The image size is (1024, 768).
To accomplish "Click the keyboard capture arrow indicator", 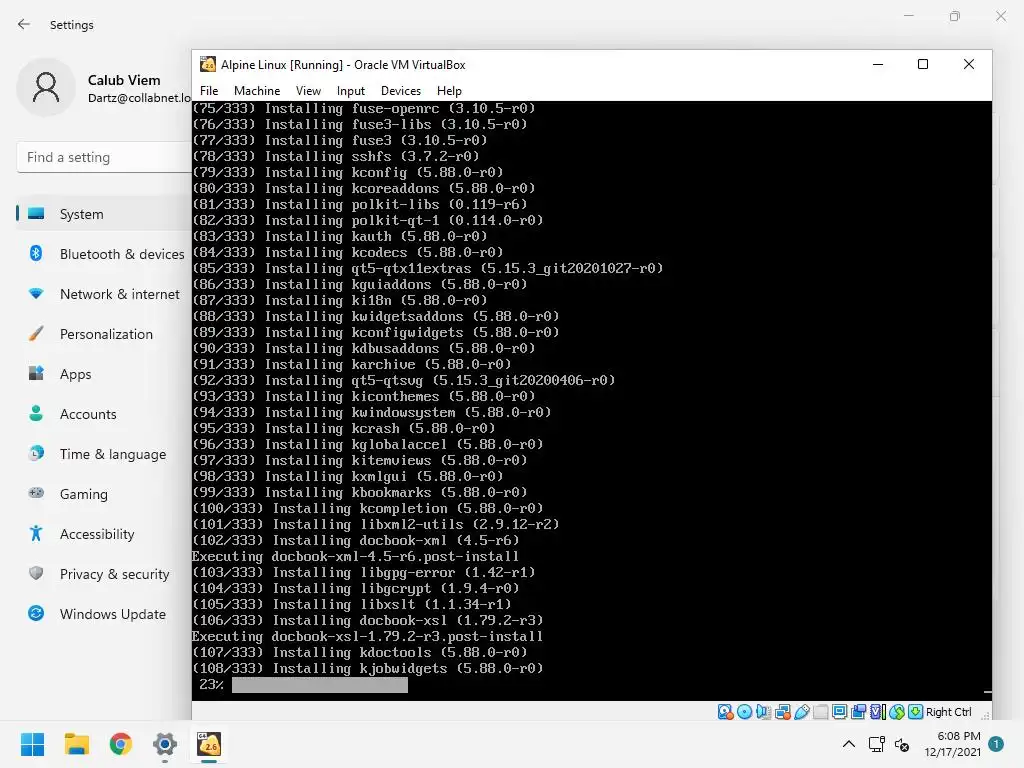I will pos(916,712).
